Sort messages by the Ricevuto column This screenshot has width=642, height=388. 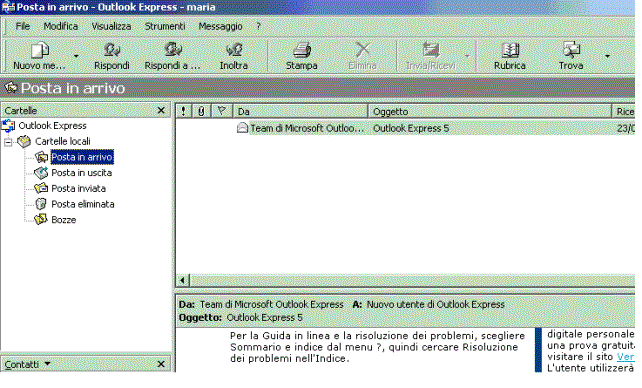[623, 111]
